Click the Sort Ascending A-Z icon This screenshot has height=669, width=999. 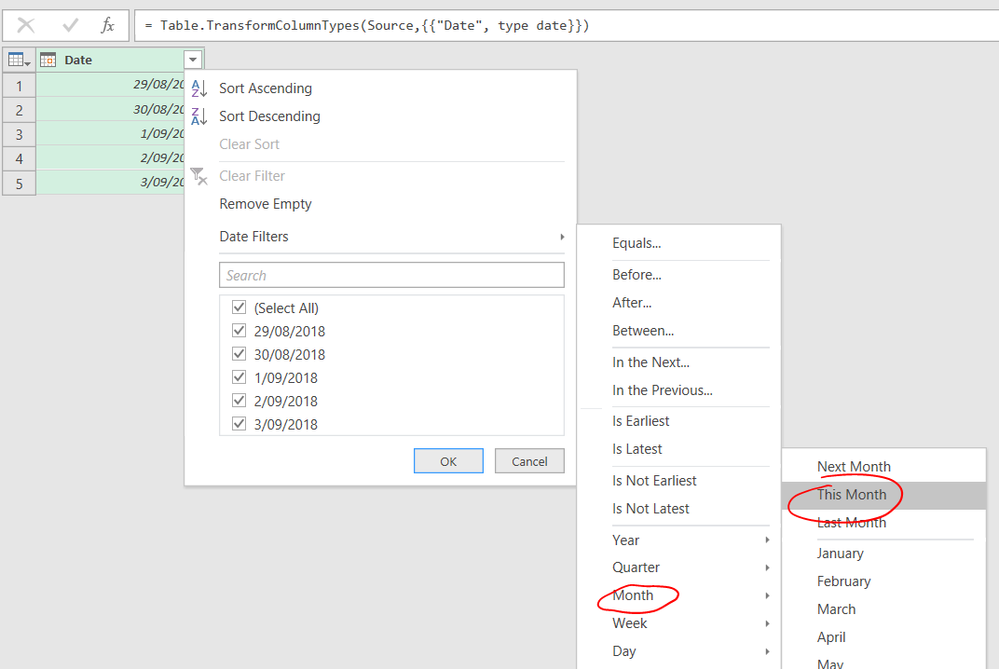pyautogui.click(x=199, y=89)
